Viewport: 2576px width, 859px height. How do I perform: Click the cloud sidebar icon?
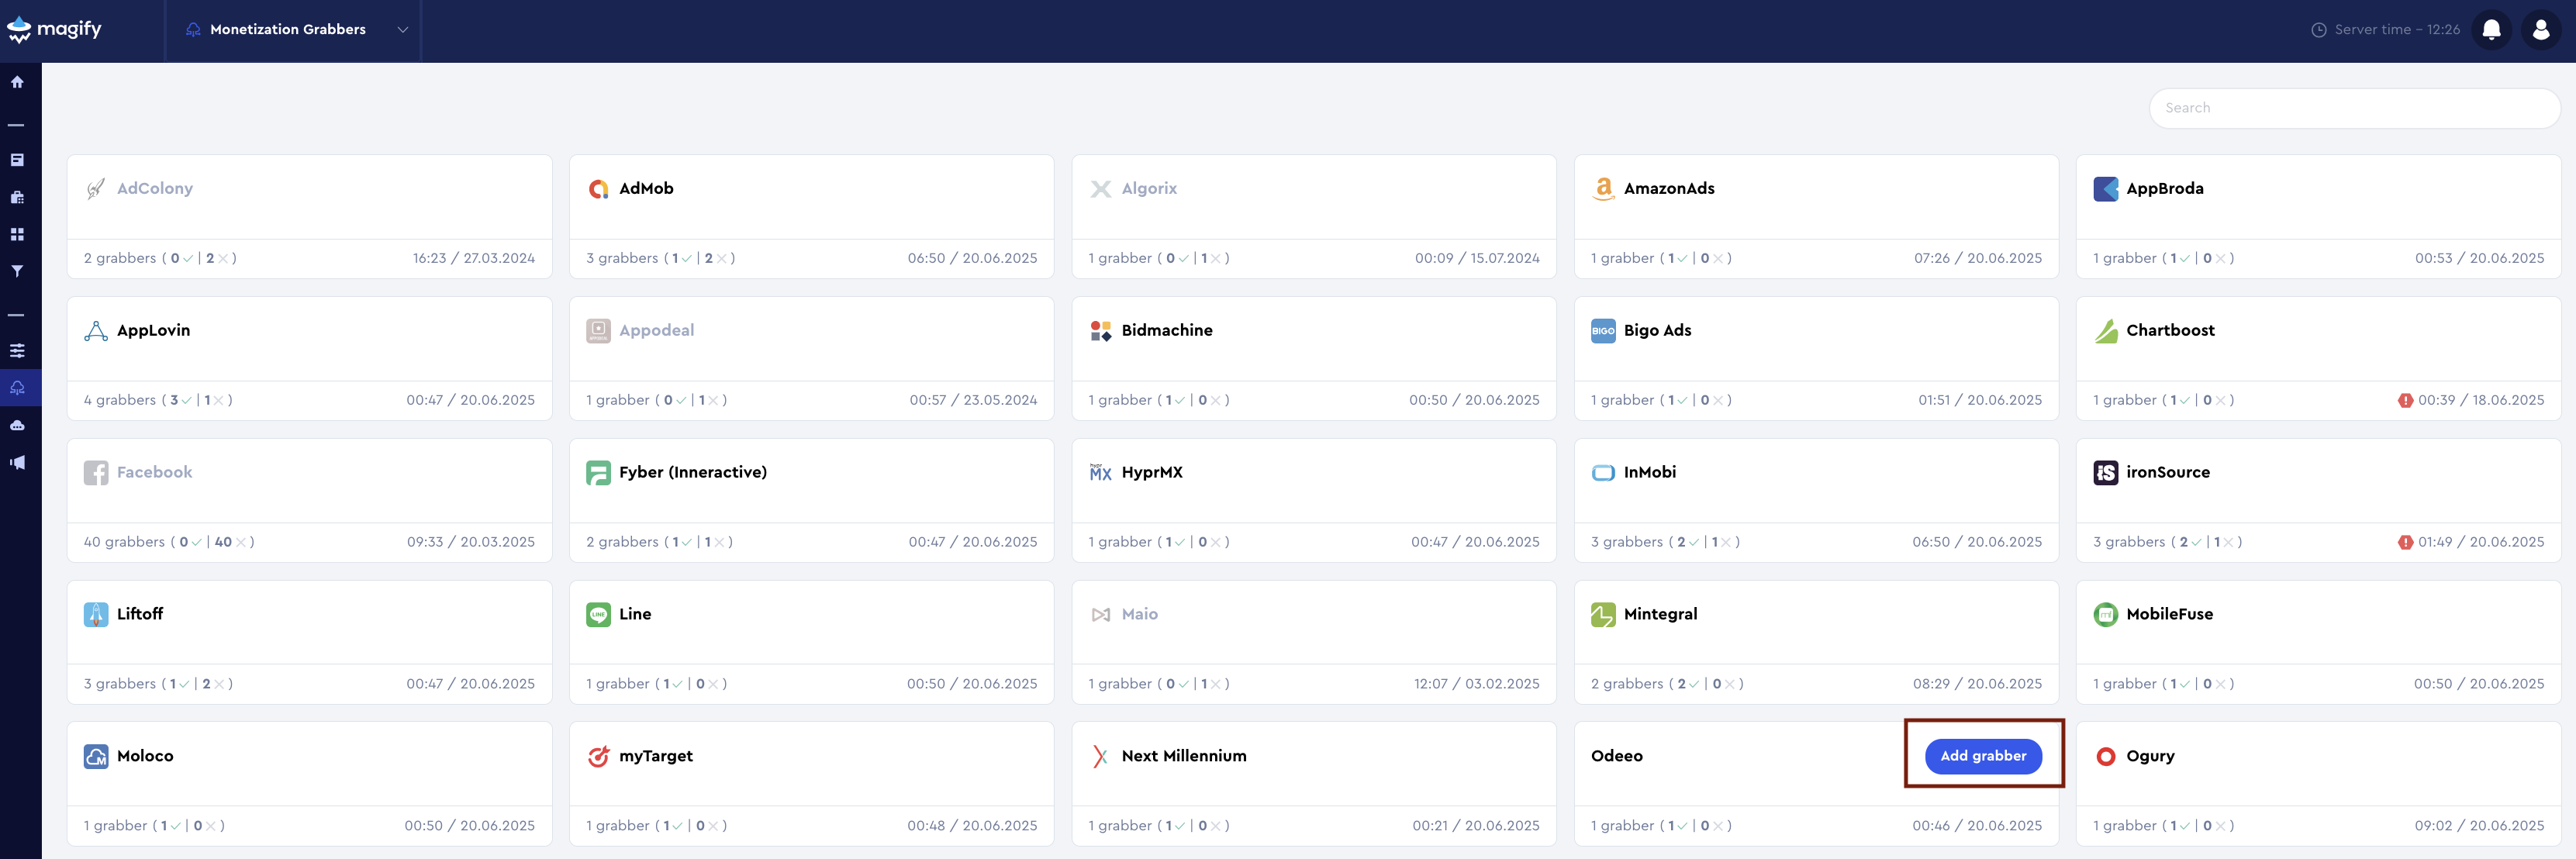tap(17, 425)
